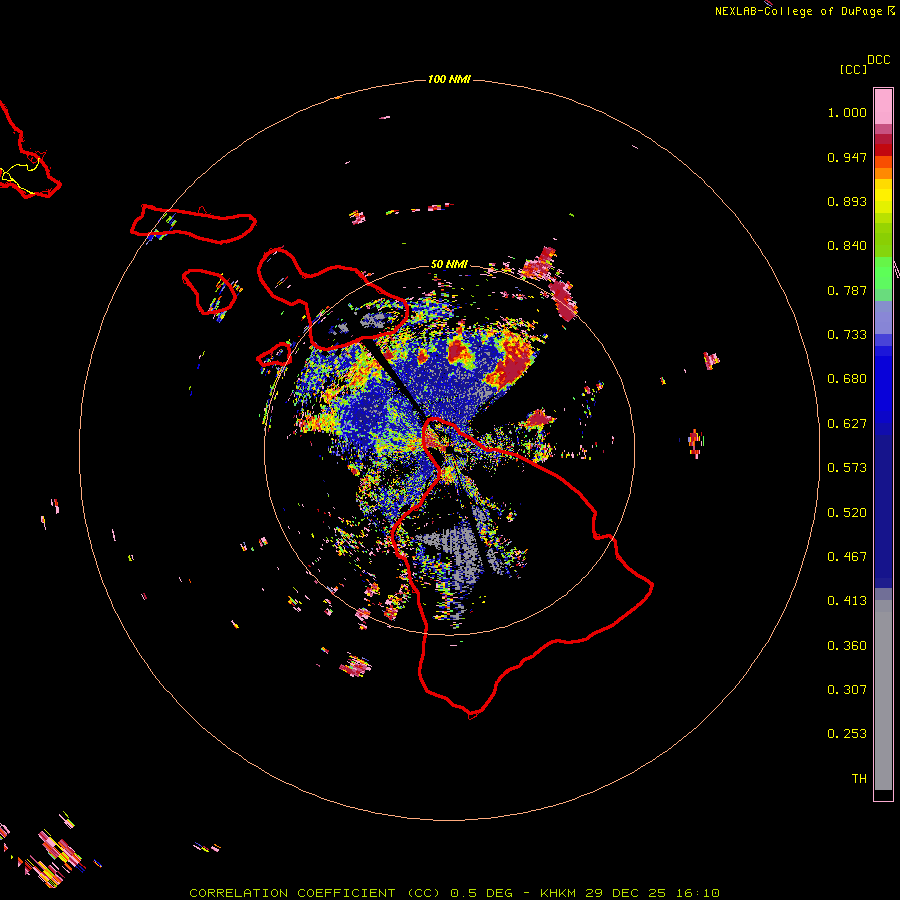900x900 pixels.
Task: Click the 0.627 scale value
Action: (847, 424)
